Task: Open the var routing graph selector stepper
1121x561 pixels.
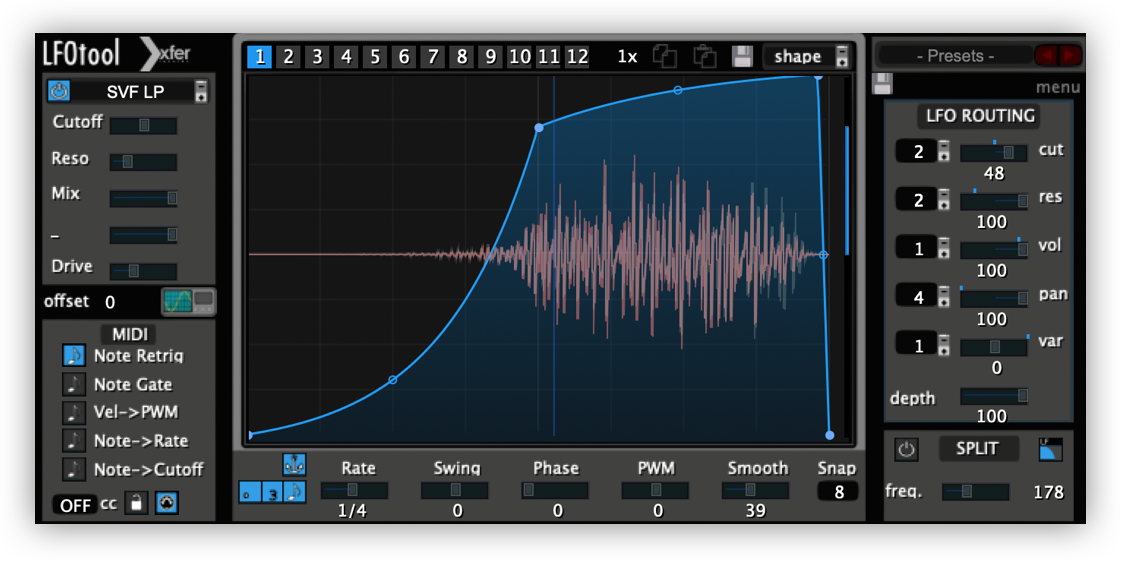Action: [x=944, y=345]
